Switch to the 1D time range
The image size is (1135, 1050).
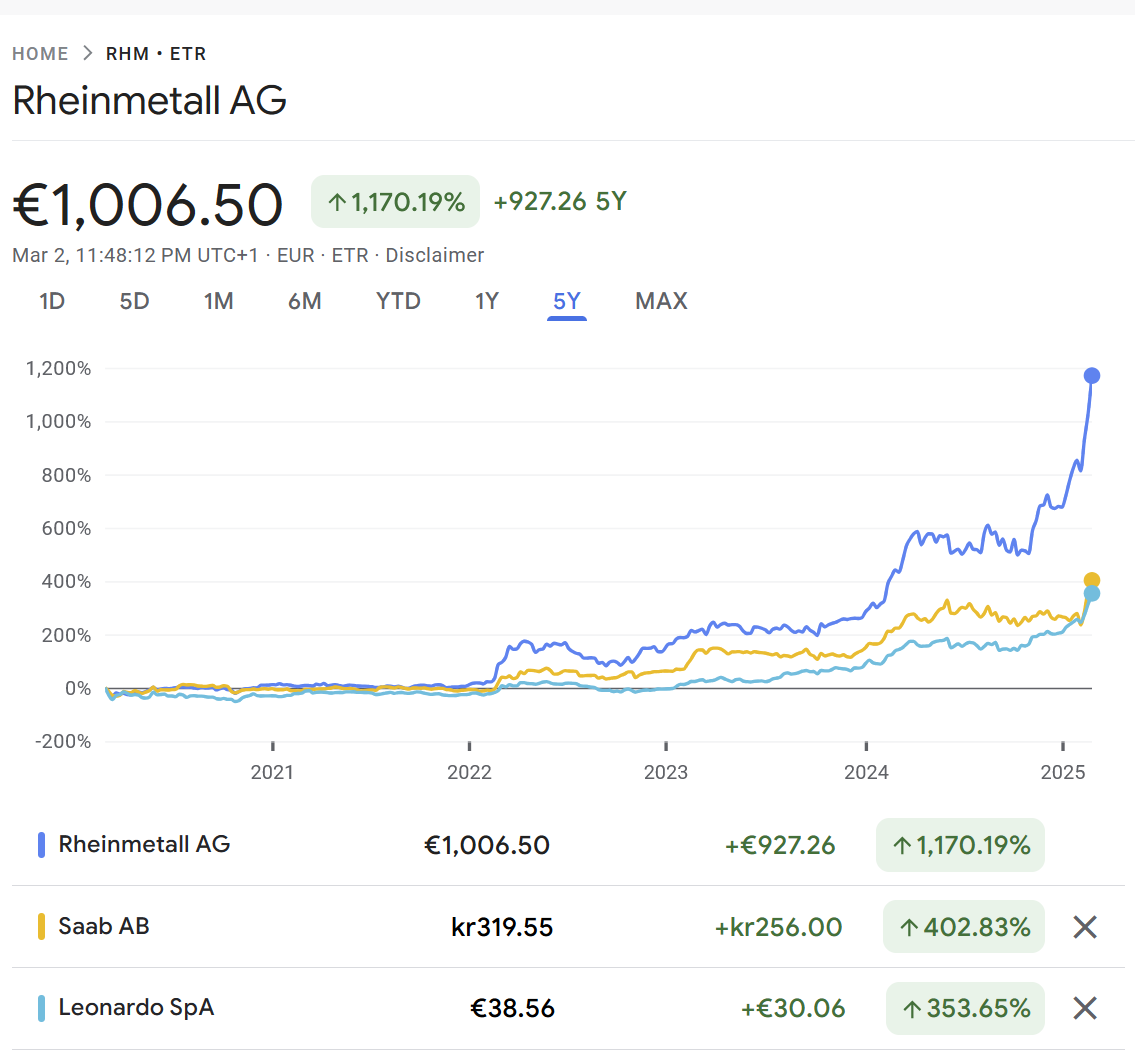[52, 301]
